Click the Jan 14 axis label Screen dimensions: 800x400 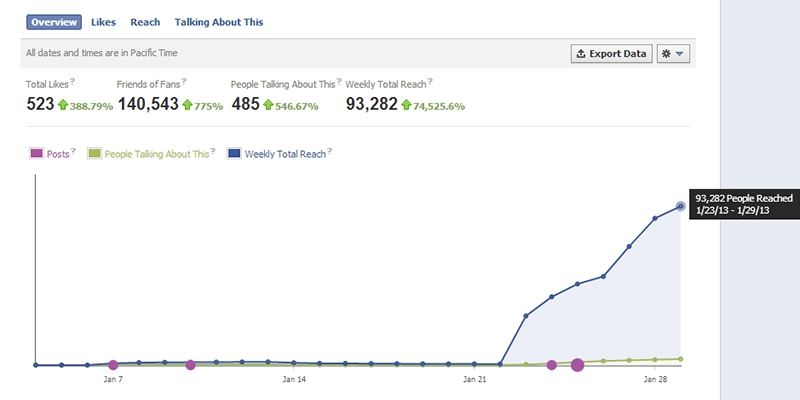(x=295, y=380)
